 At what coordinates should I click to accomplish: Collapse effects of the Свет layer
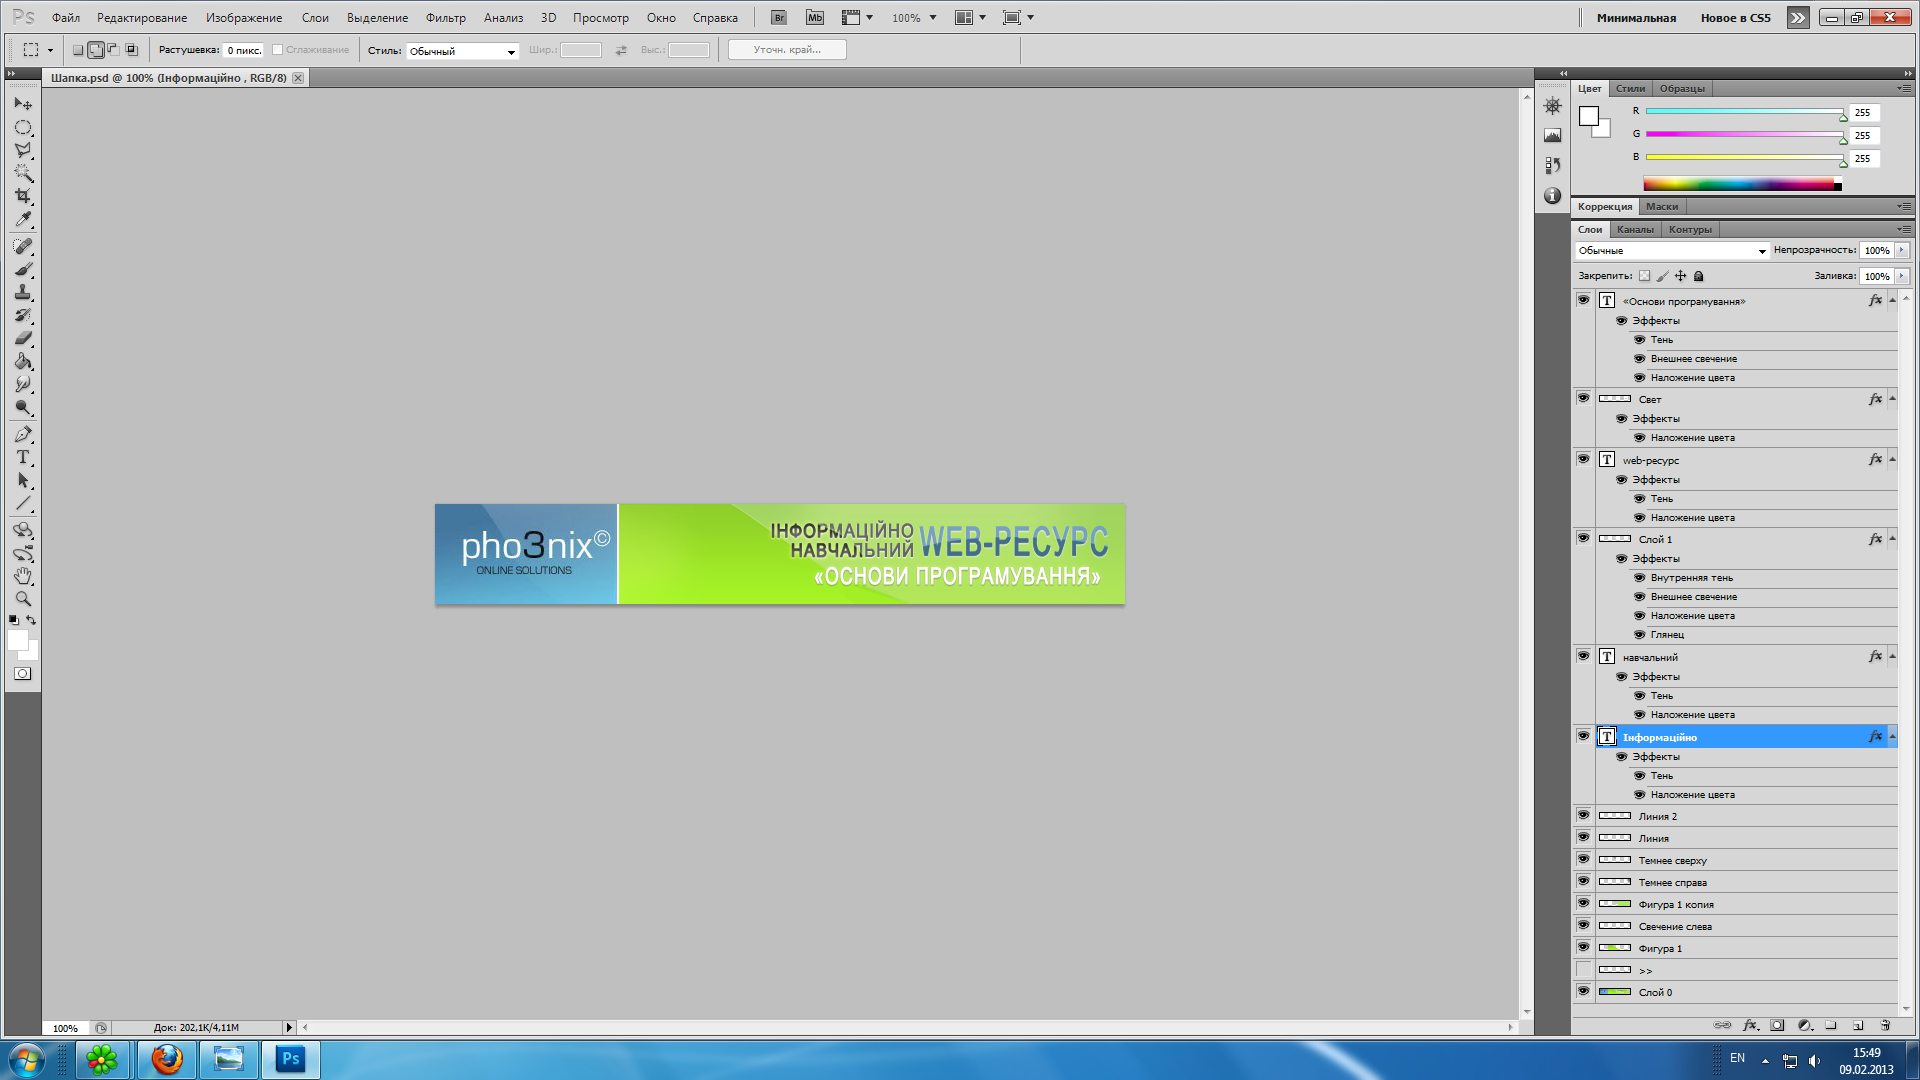[1892, 399]
